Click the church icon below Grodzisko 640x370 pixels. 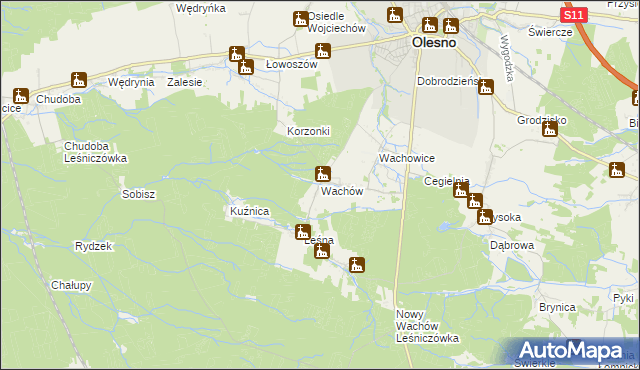coord(550,129)
